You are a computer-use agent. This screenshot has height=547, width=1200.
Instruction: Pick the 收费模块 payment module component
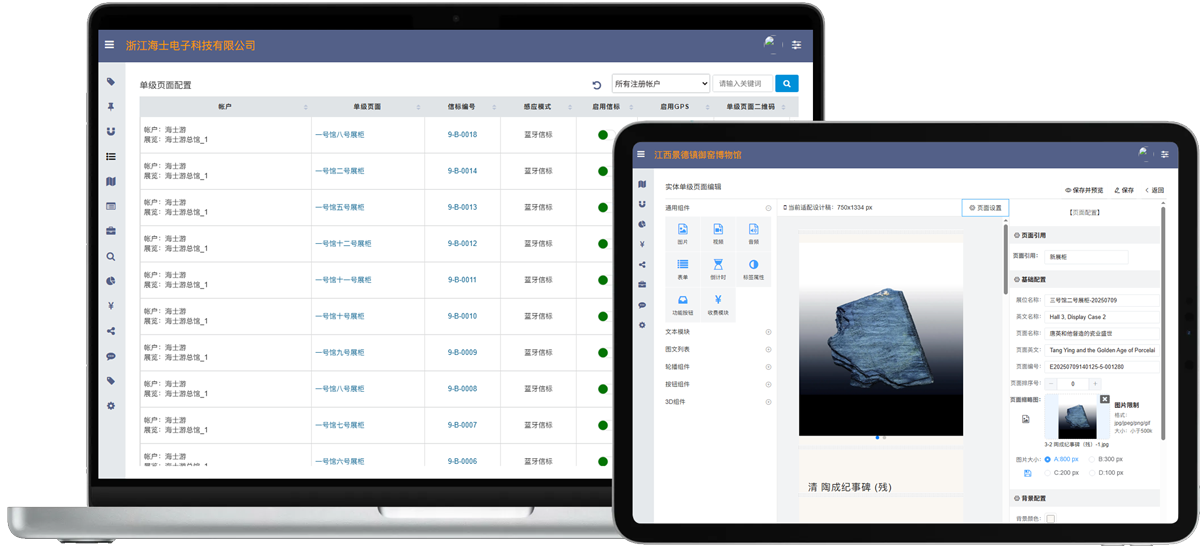click(718, 305)
